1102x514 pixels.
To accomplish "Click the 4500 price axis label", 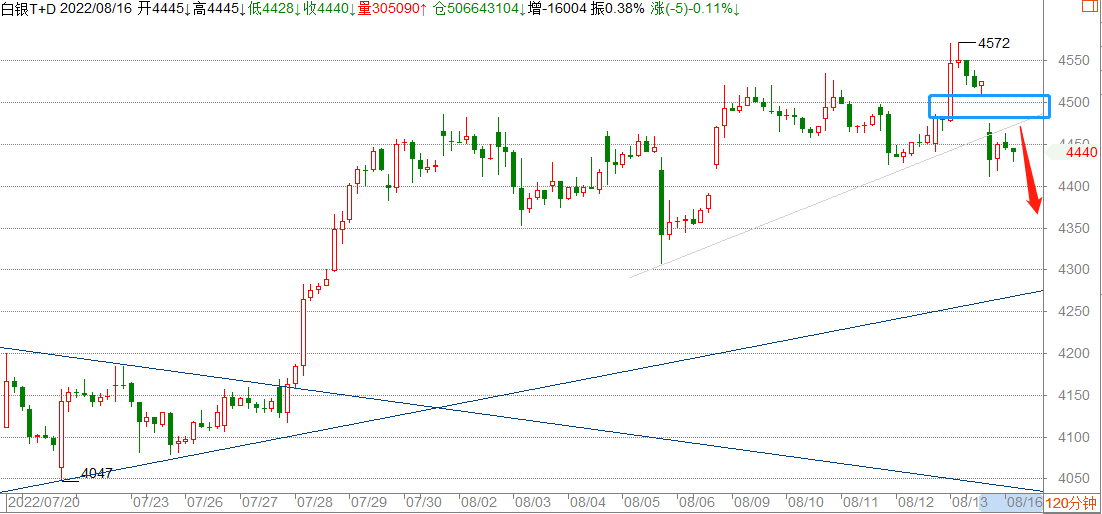I will tap(1072, 103).
